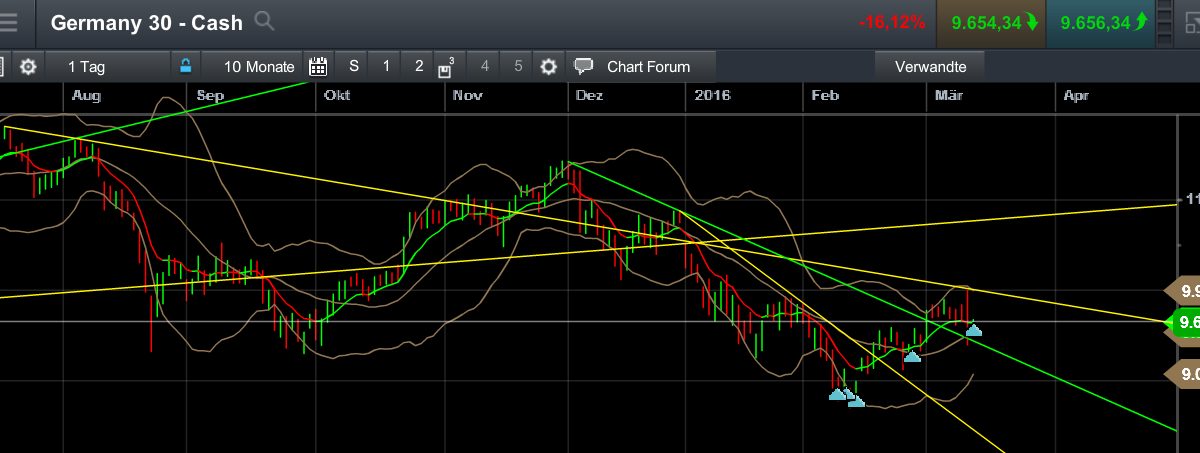This screenshot has width=1200, height=453.
Task: Click the save layout 3 icon
Action: (x=446, y=68)
